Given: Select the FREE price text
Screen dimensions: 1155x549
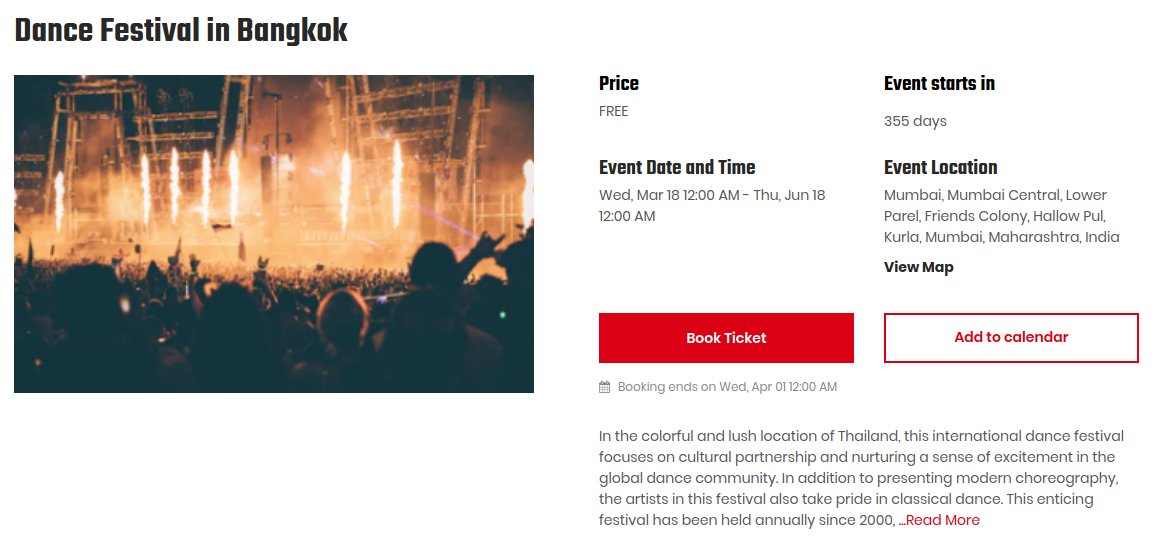Looking at the screenshot, I should [x=614, y=111].
